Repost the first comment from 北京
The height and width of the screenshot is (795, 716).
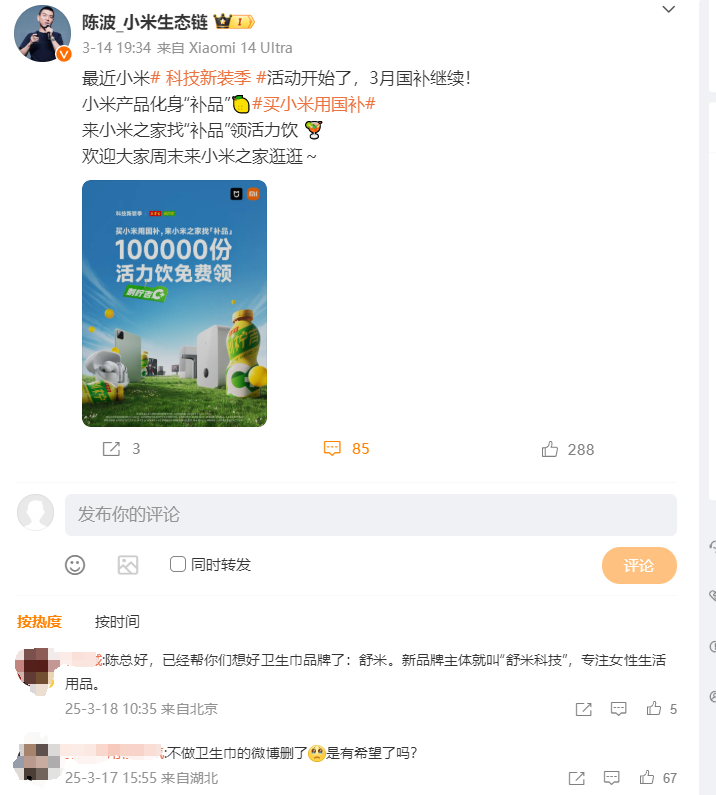(x=584, y=709)
